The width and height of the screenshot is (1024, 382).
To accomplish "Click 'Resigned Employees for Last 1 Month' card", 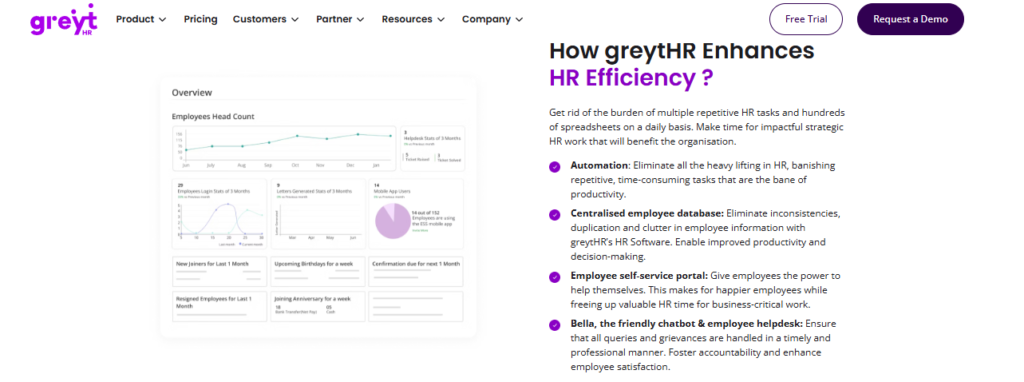I will pos(219,307).
